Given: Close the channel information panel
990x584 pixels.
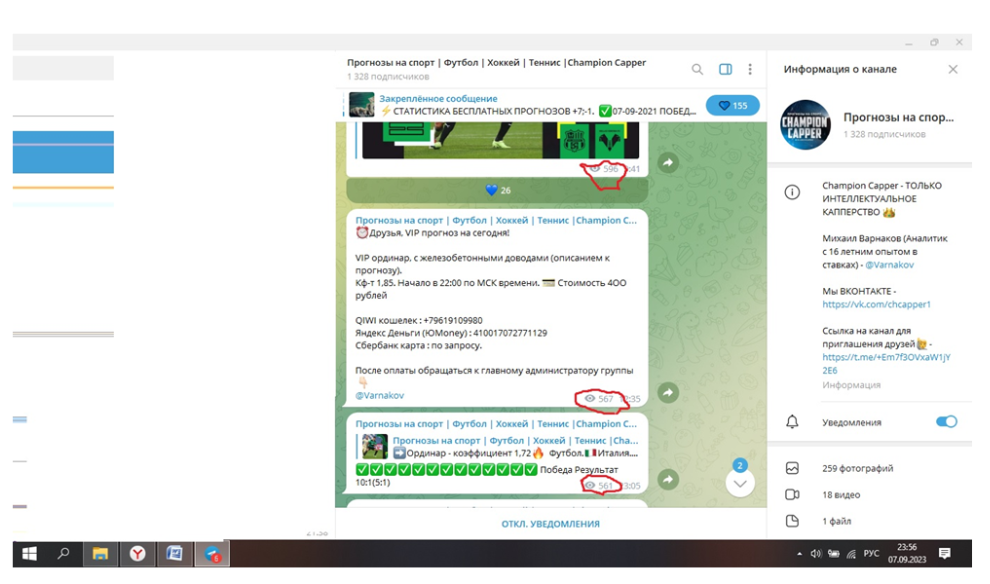Looking at the screenshot, I should [x=953, y=69].
